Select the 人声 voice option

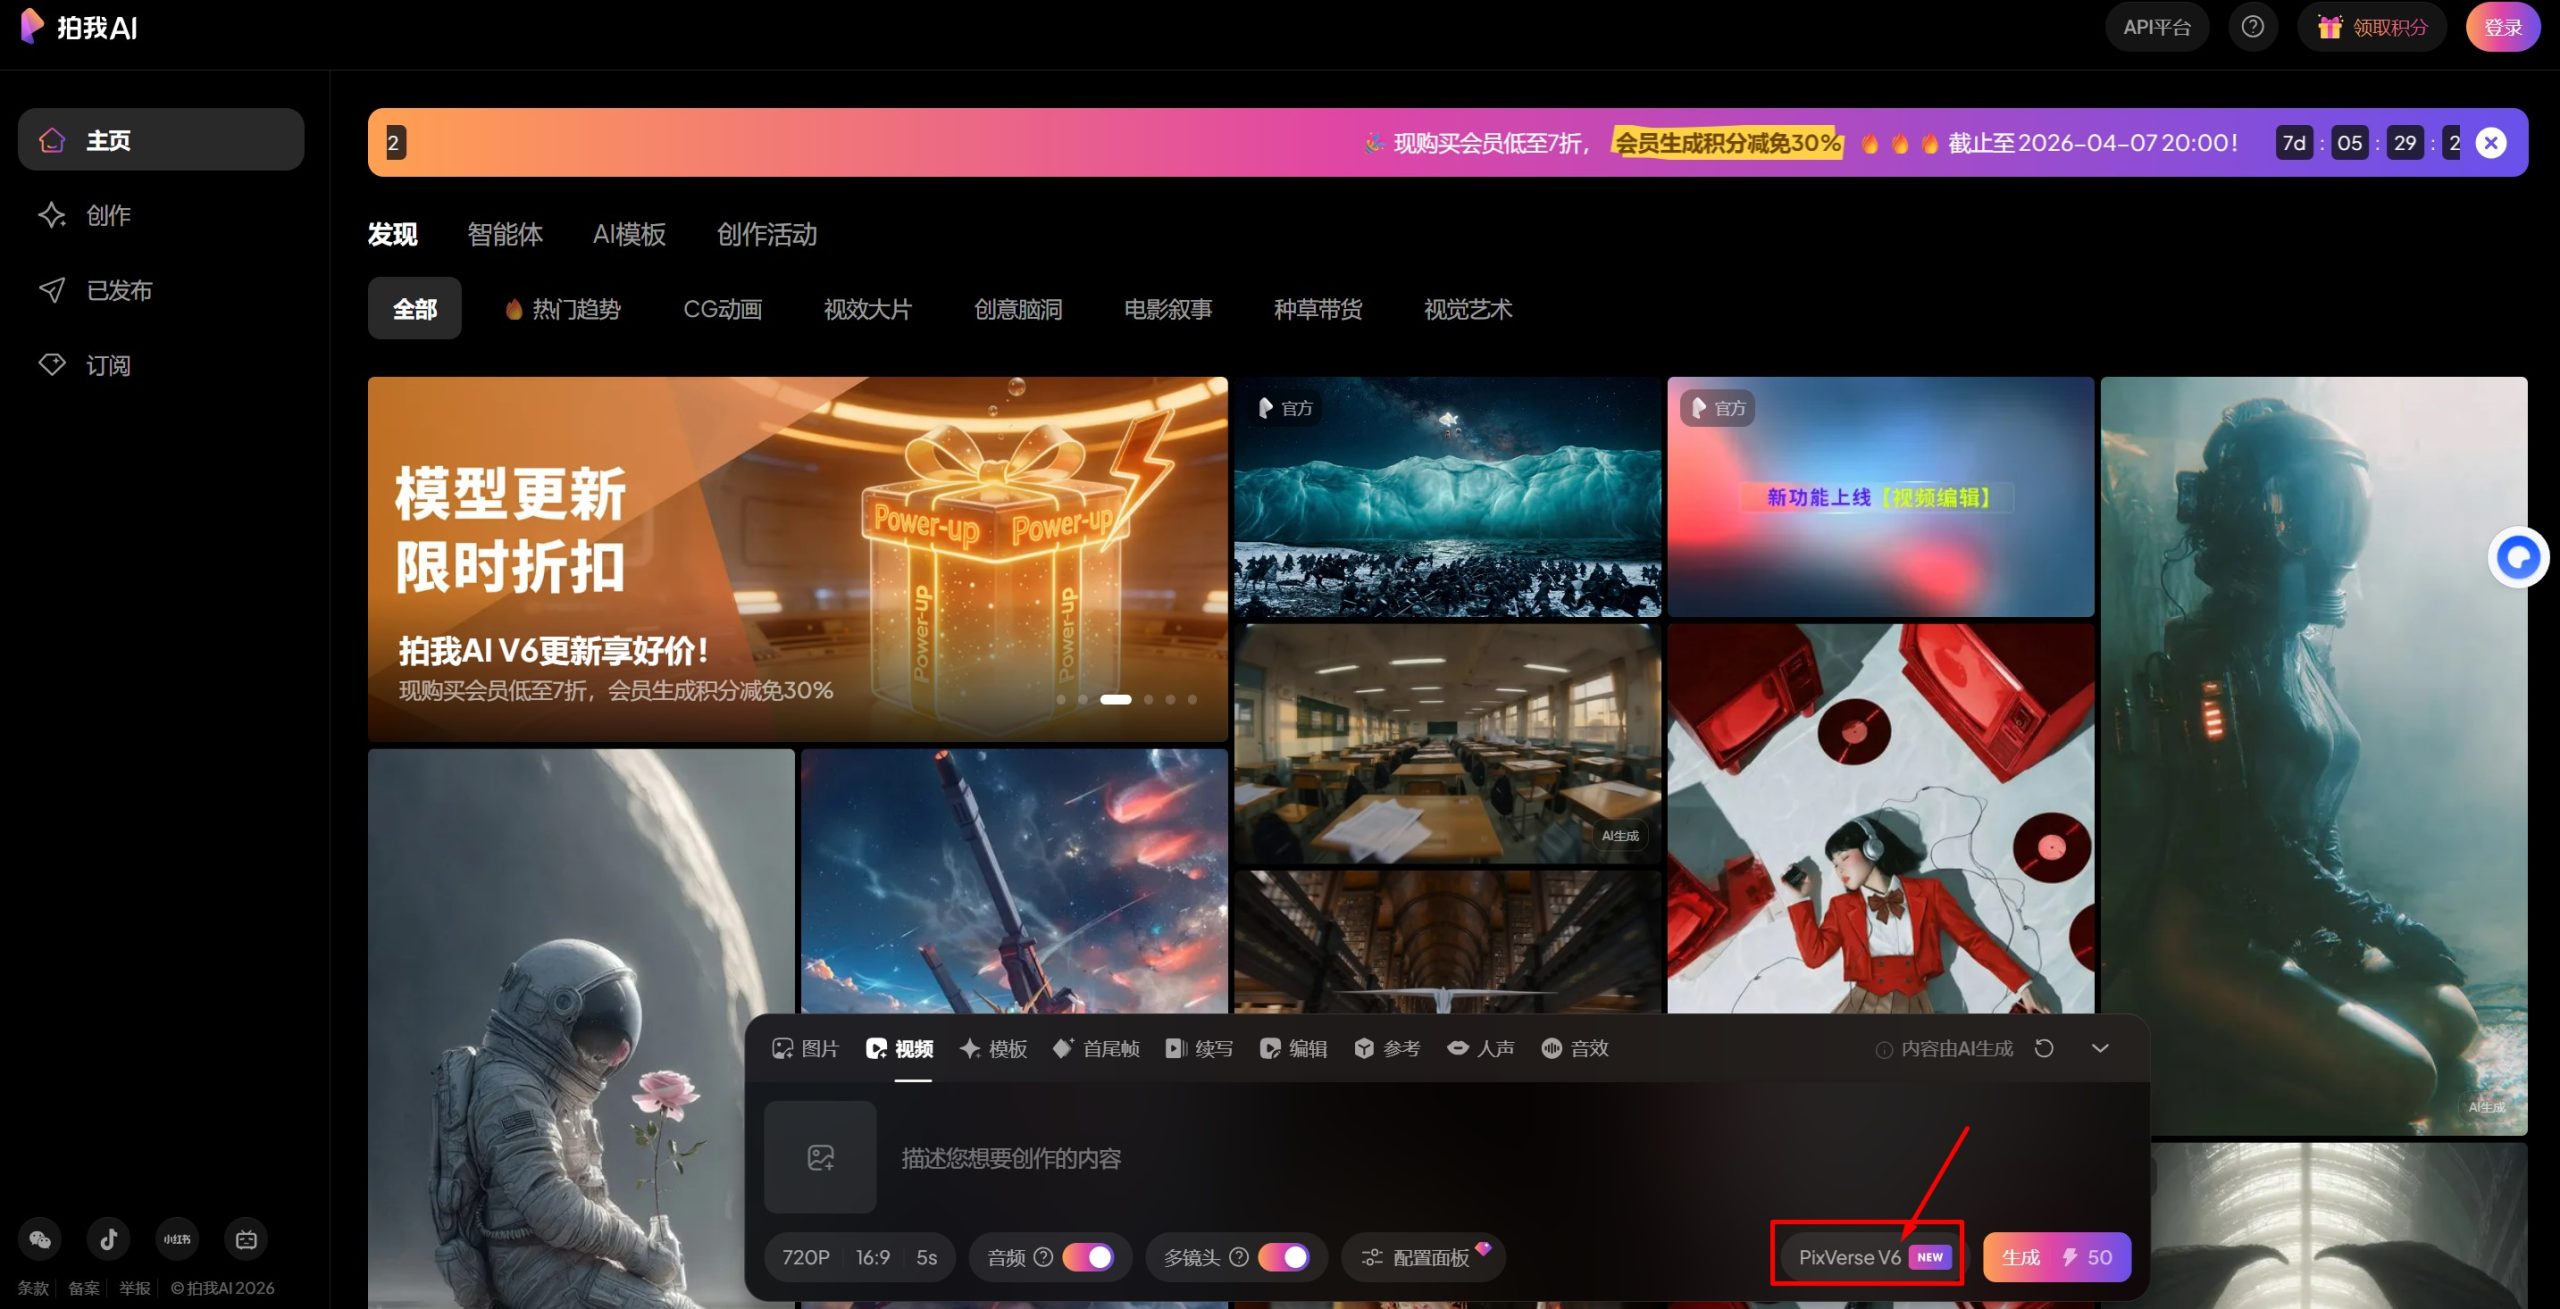tap(1482, 1048)
